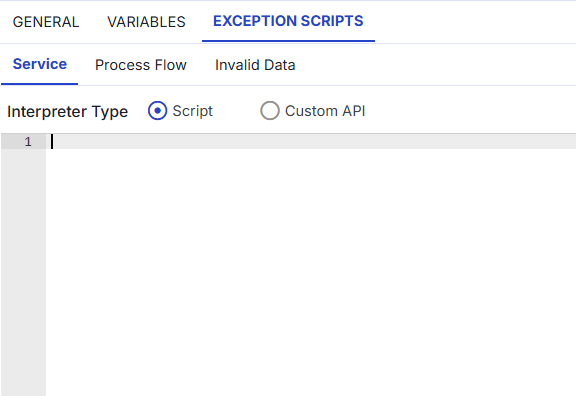Switch to the VARIABLES tab
This screenshot has height=396, width=576.
(146, 22)
